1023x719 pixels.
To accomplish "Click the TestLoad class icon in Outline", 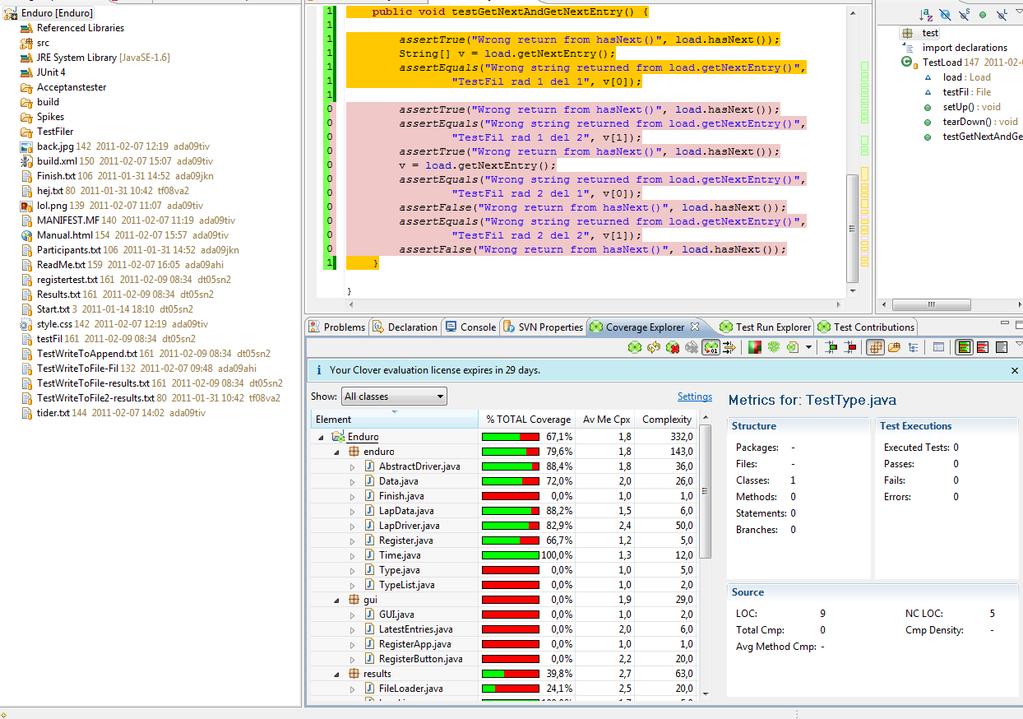I will 908,63.
